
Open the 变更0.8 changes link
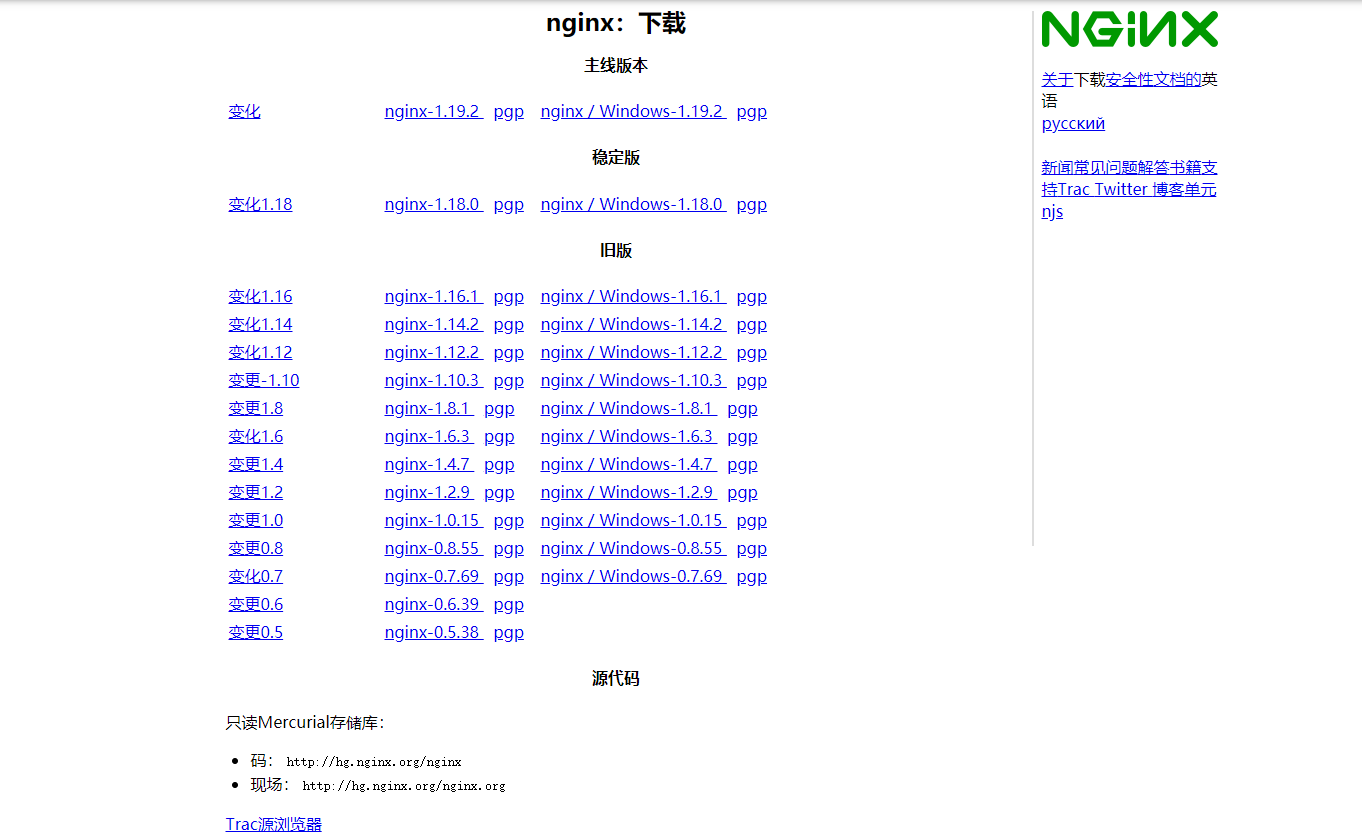255,548
